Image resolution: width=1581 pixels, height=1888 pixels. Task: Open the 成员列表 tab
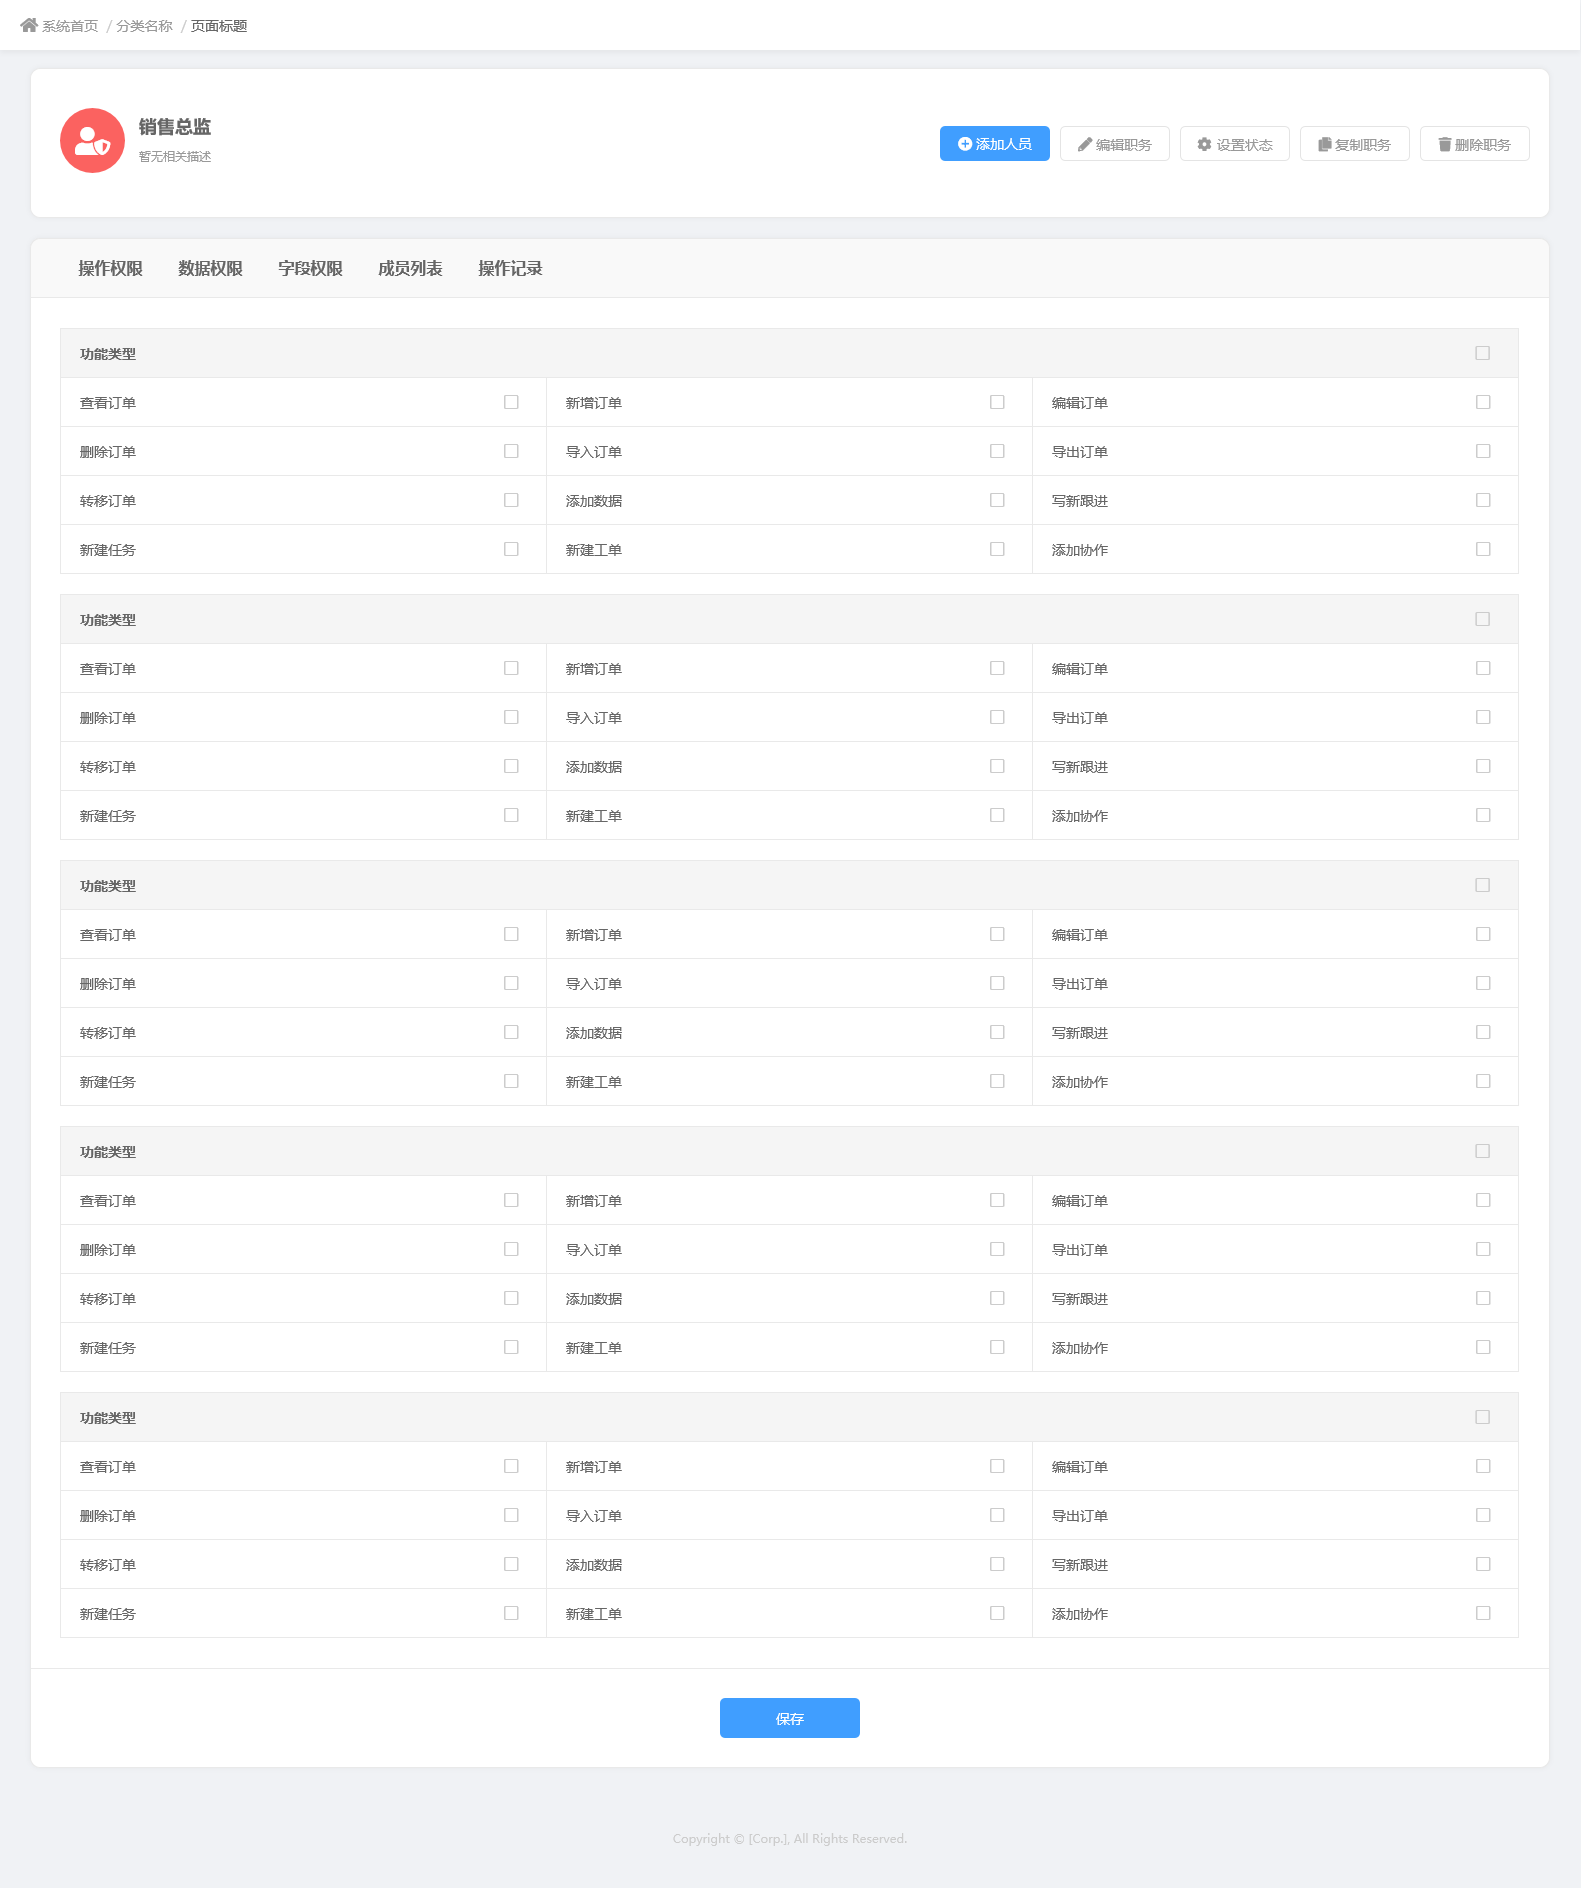click(411, 268)
